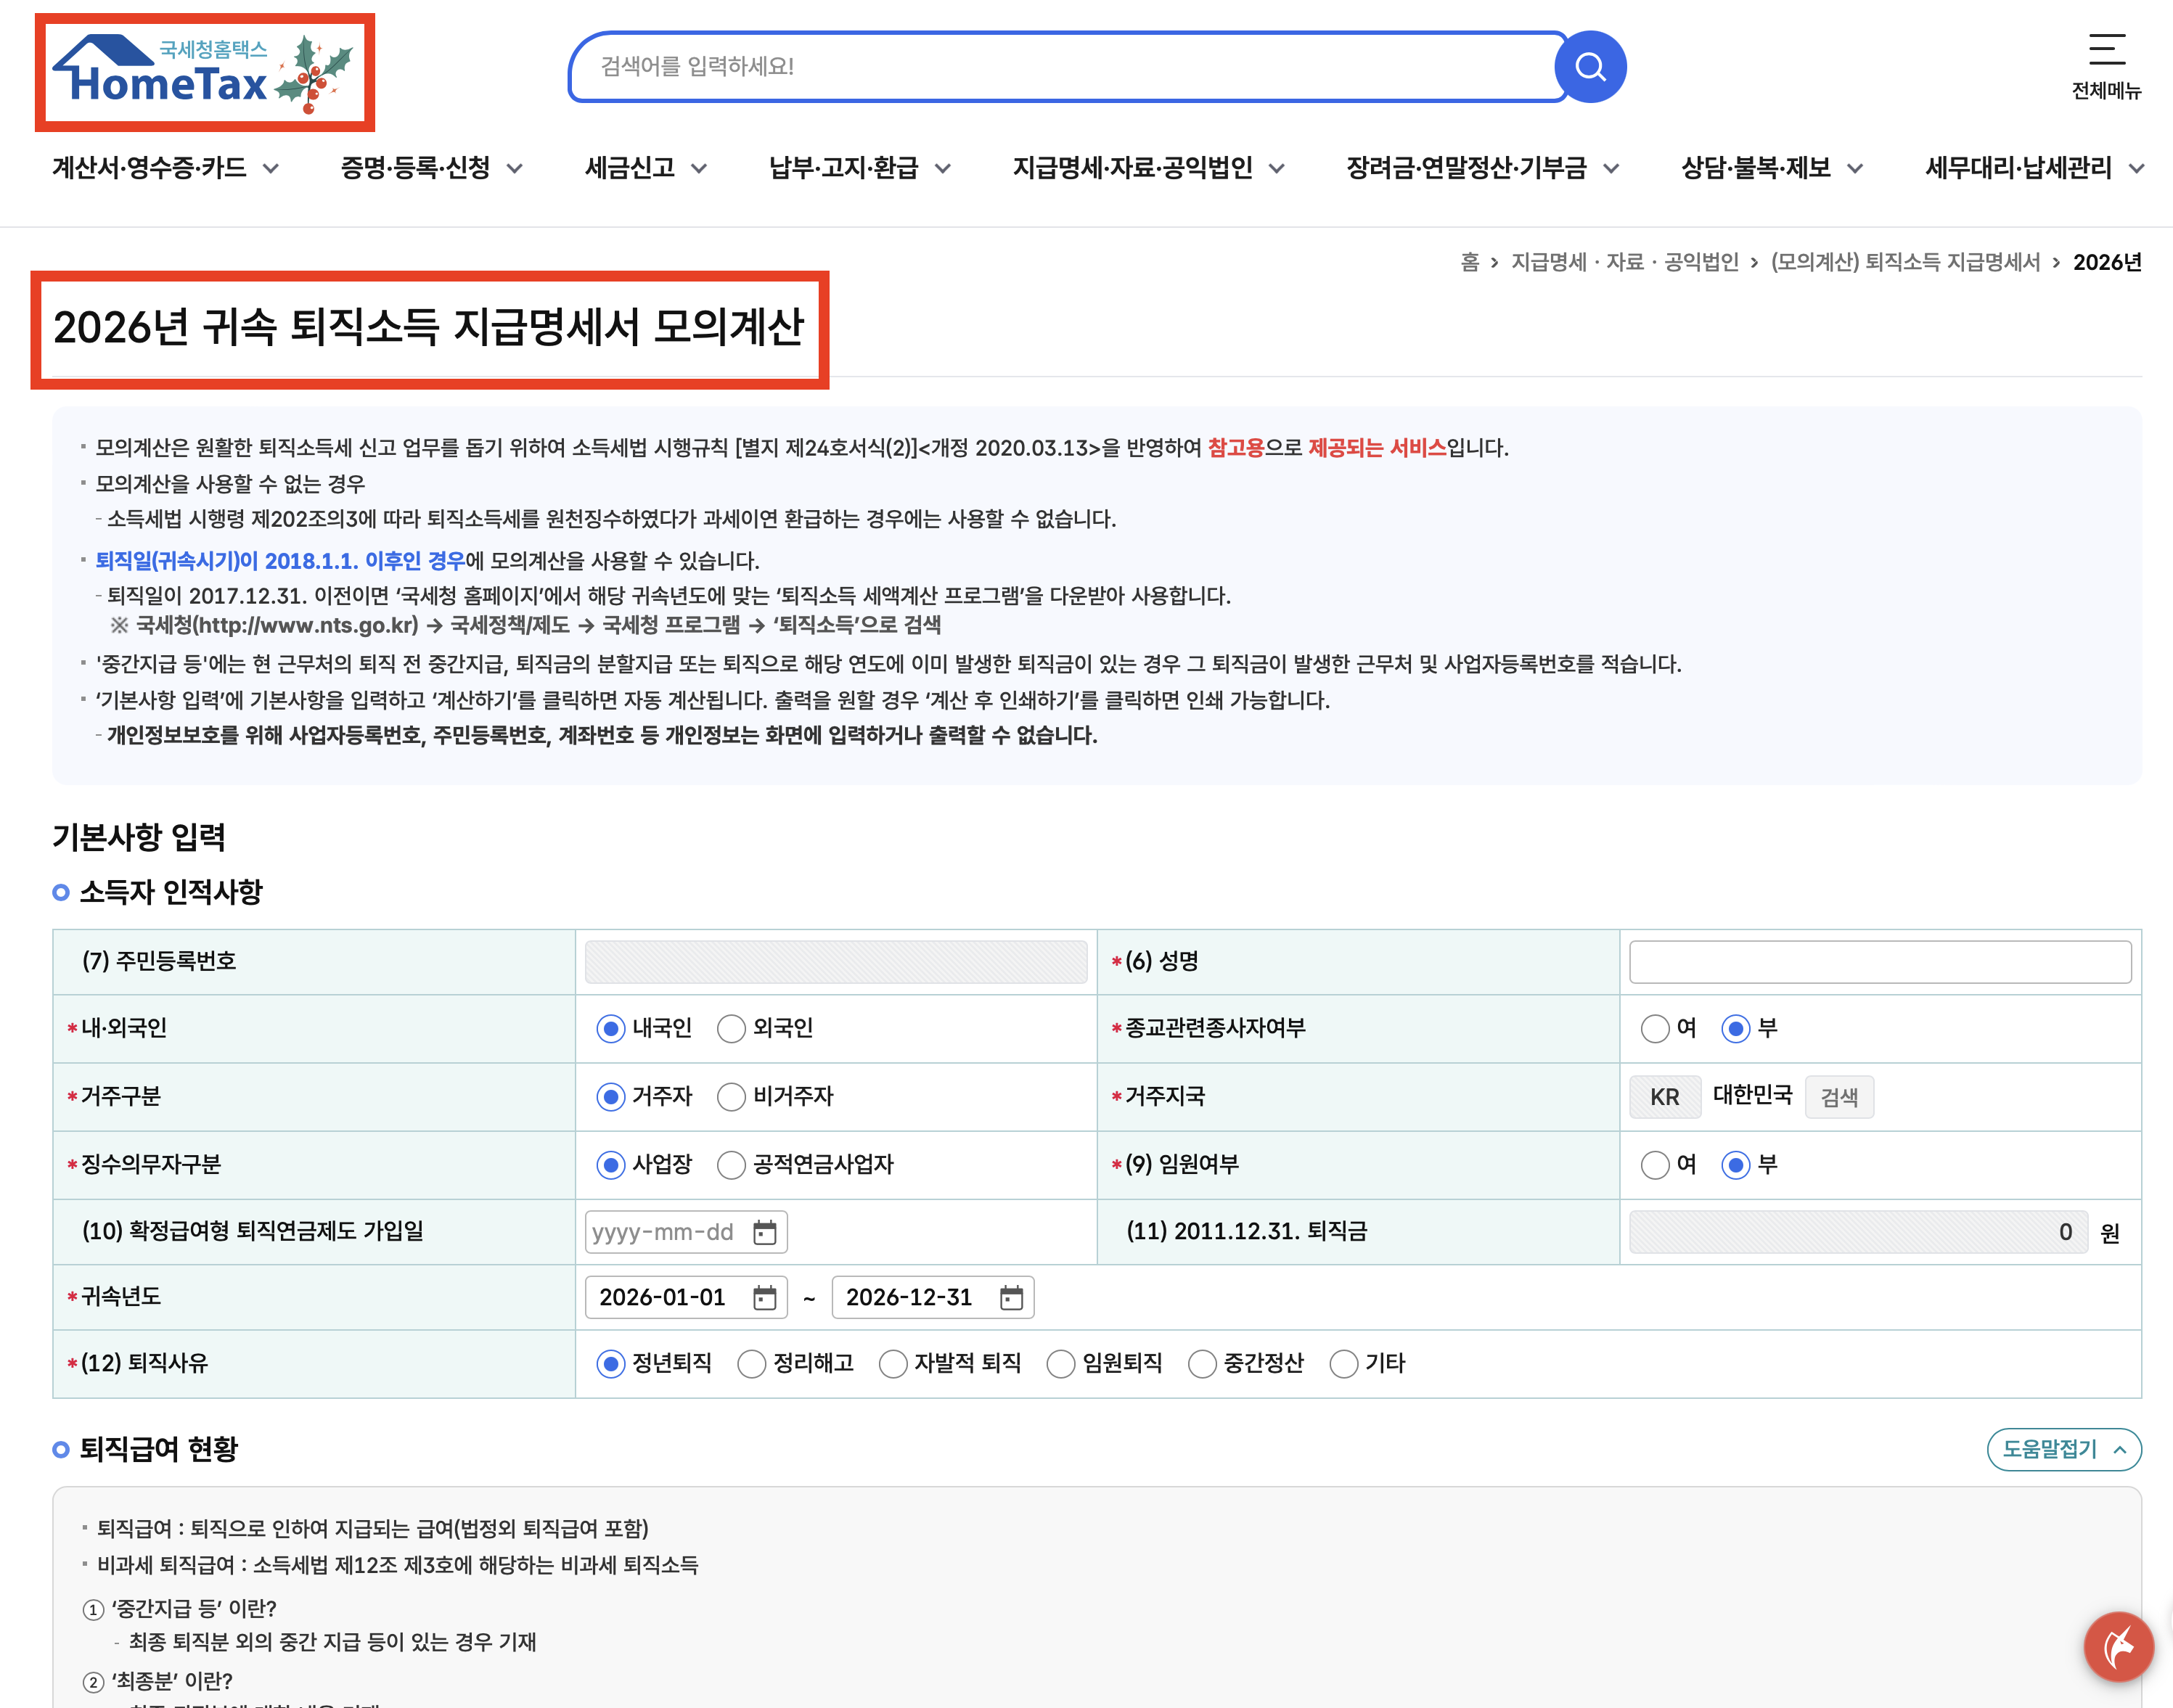Viewport: 2173px width, 1708px height.
Task: Choose 자발적 퇴직 as retirement reason
Action: click(893, 1363)
